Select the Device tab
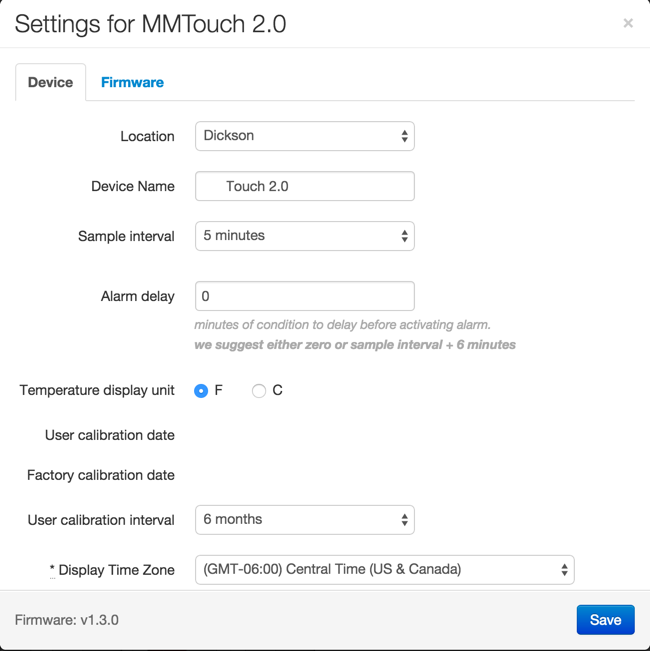This screenshot has width=650, height=651. pos(51,82)
